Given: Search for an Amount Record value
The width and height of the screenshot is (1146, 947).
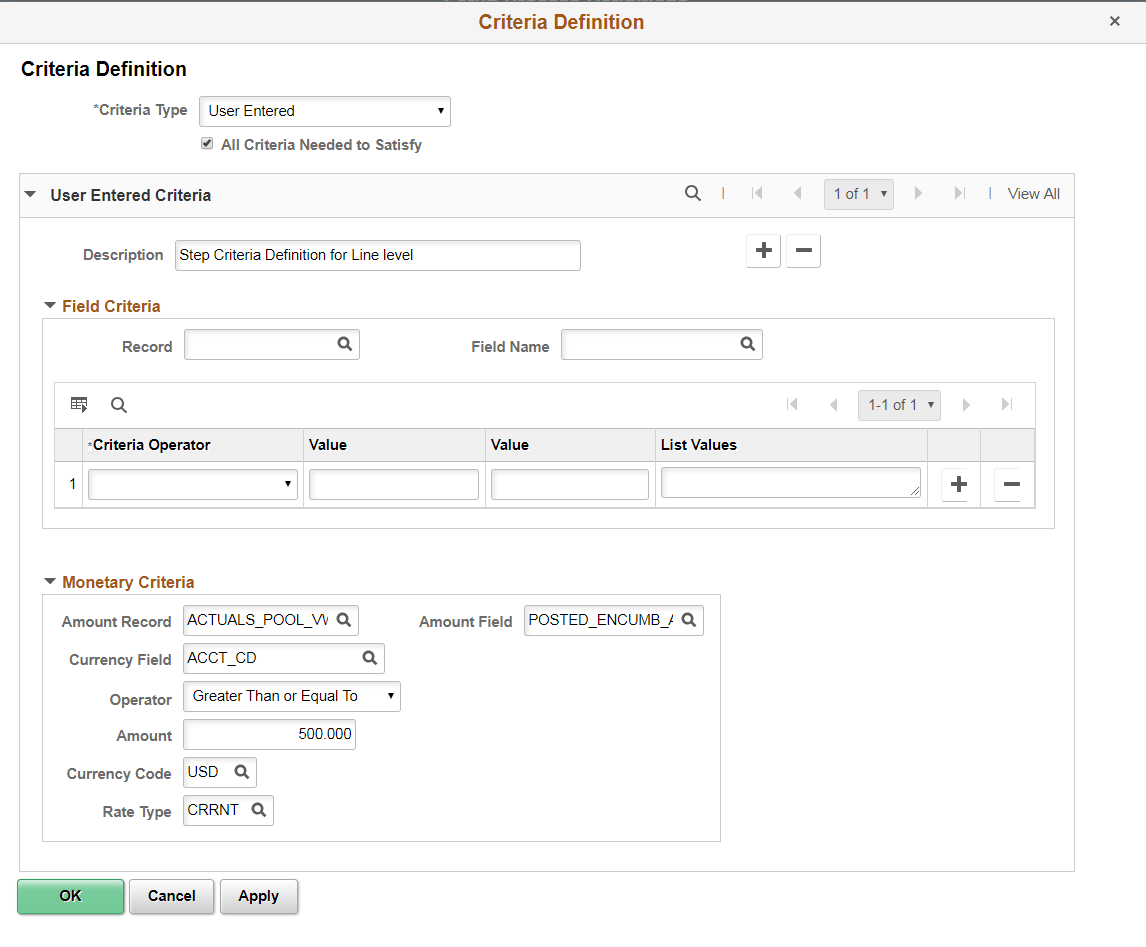Looking at the screenshot, I should point(346,620).
